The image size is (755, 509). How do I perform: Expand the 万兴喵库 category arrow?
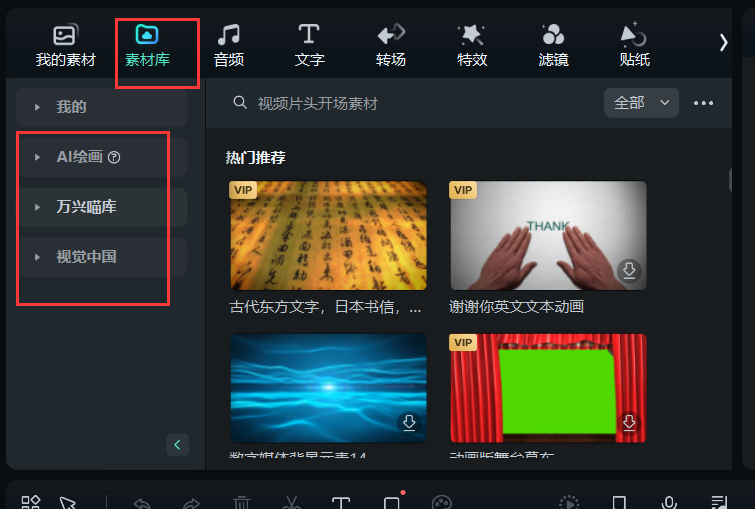point(37,207)
